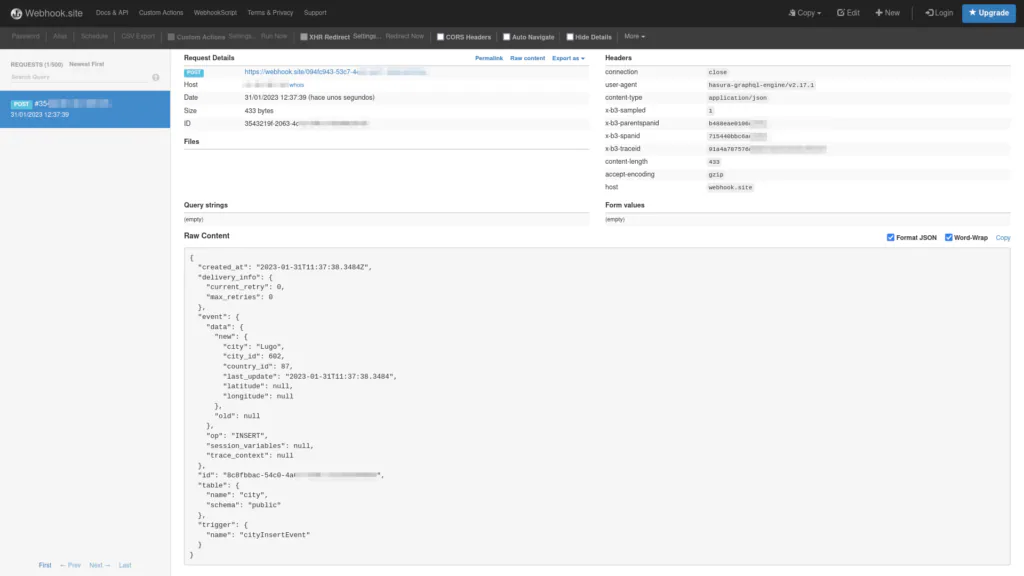
Task: Click the Edit button
Action: coord(848,12)
